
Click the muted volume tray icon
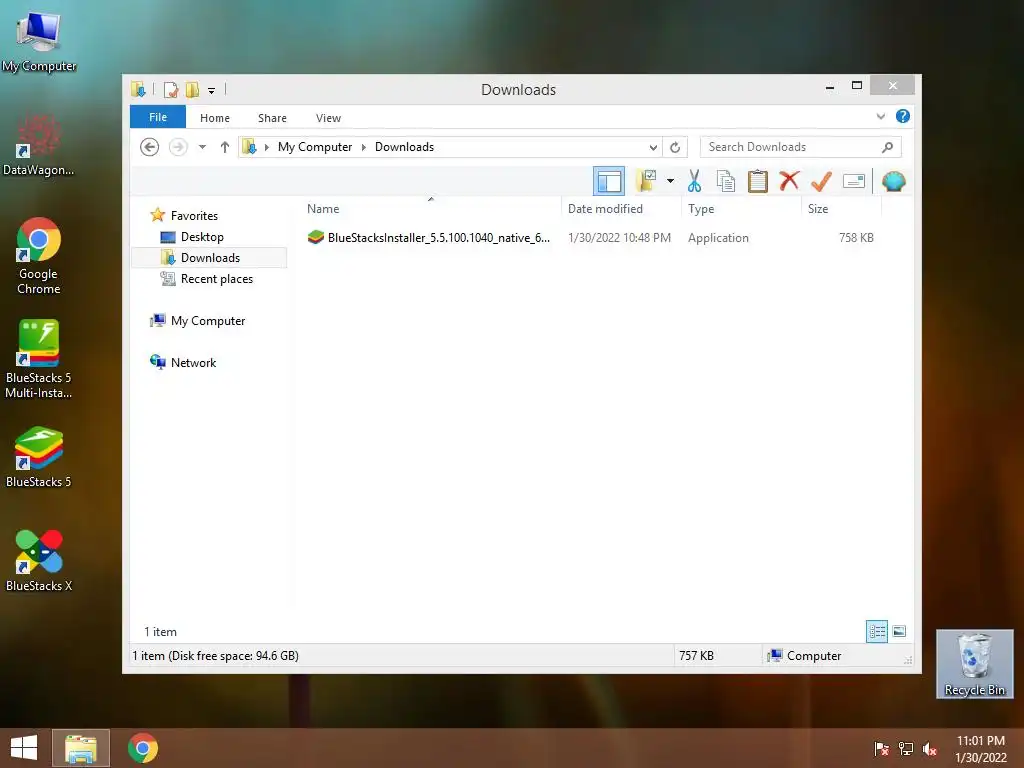tap(930, 749)
